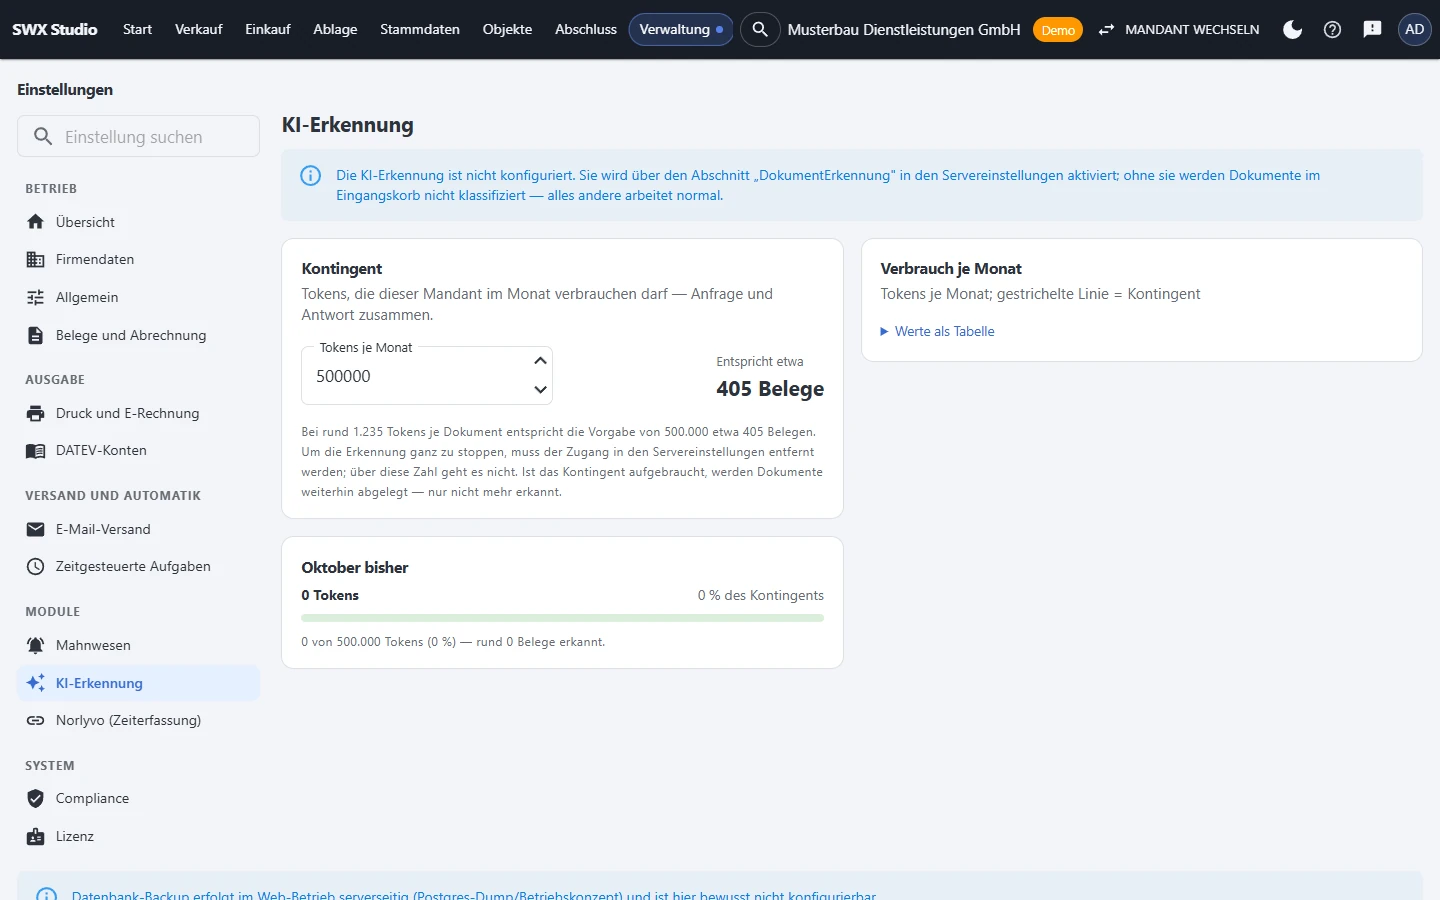Image resolution: width=1440 pixels, height=900 pixels.
Task: Click the MANDANT WECHSELN button
Action: [1178, 29]
